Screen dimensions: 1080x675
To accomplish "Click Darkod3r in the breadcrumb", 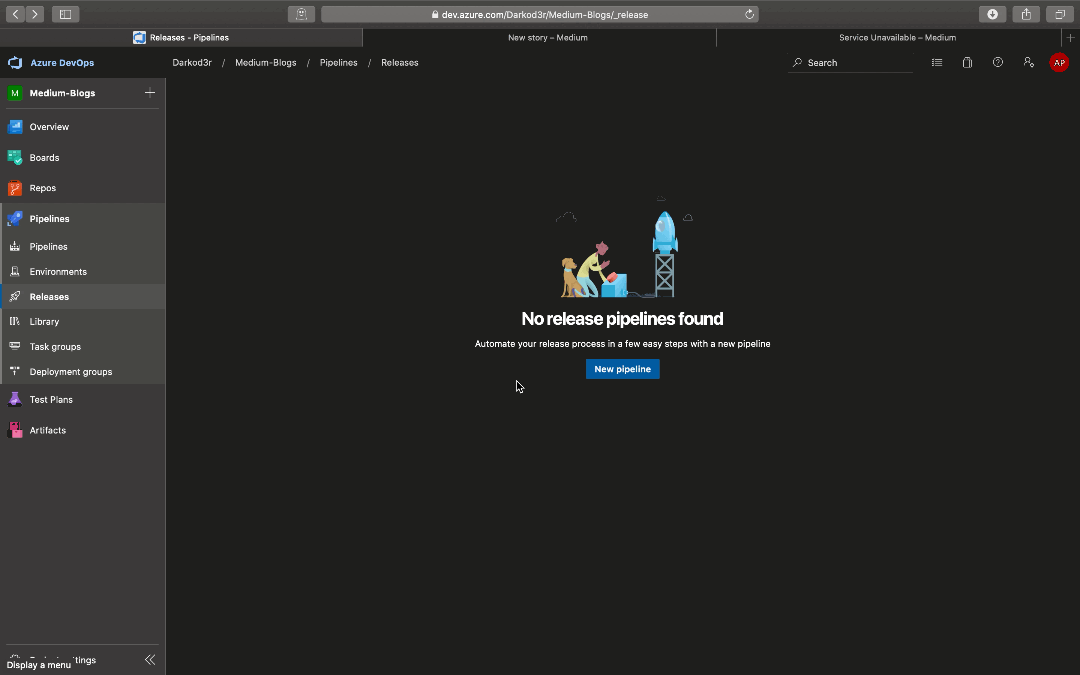I will (192, 63).
